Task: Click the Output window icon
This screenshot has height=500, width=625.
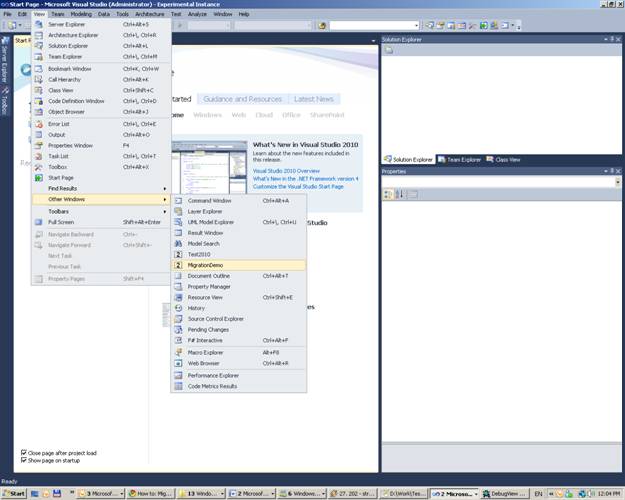Action: 39,135
